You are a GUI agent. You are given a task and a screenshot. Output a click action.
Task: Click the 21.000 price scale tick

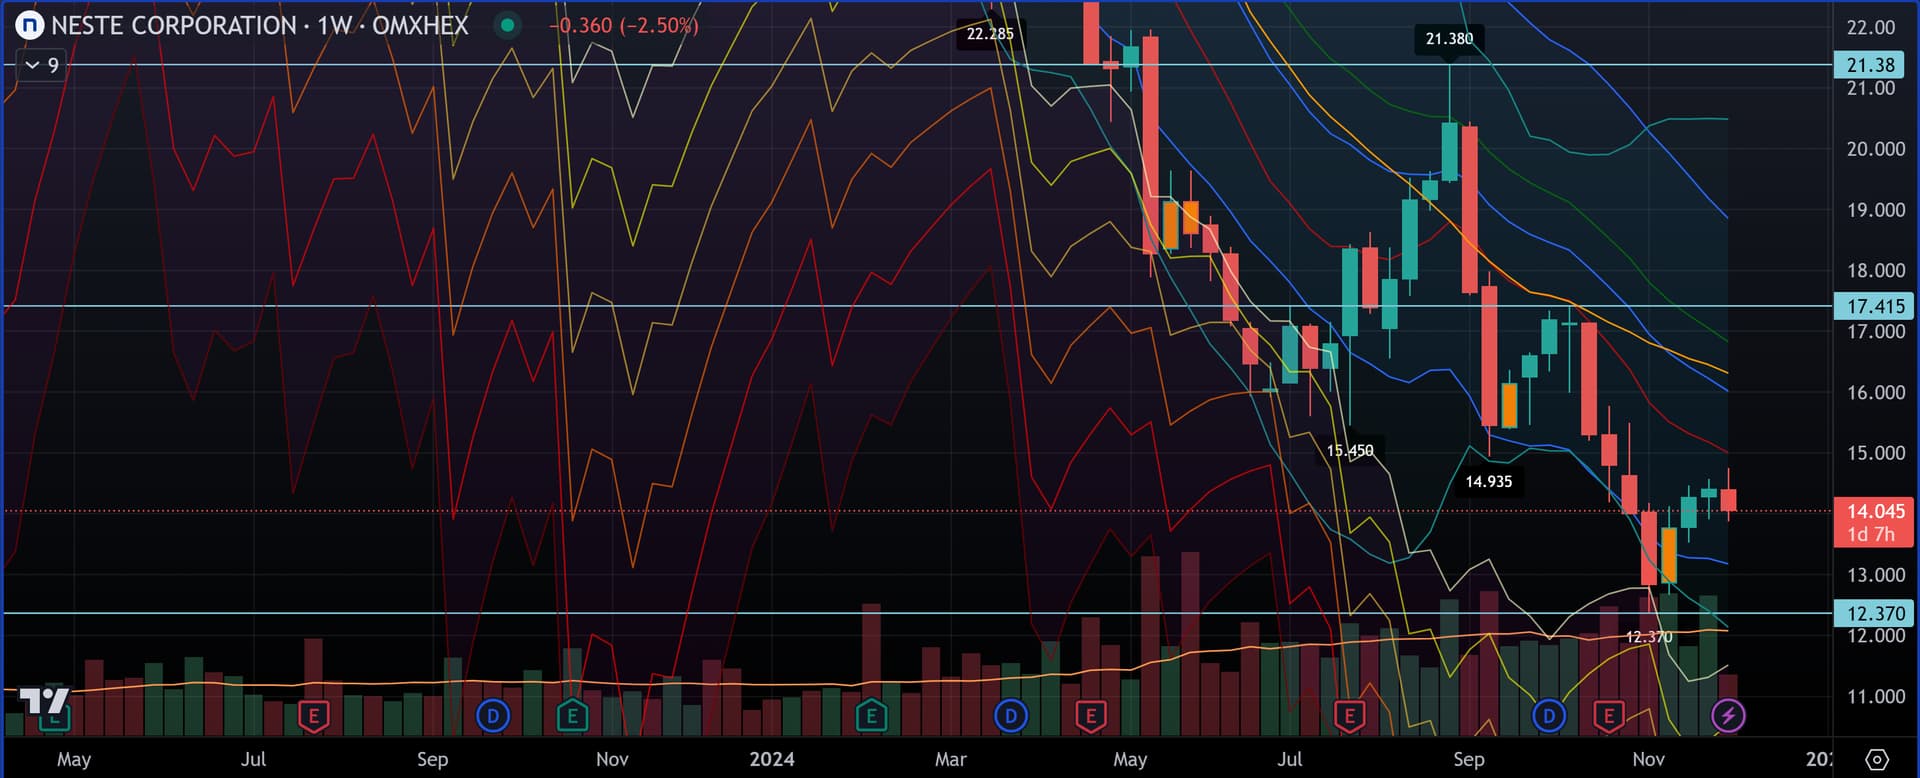click(x=1871, y=88)
